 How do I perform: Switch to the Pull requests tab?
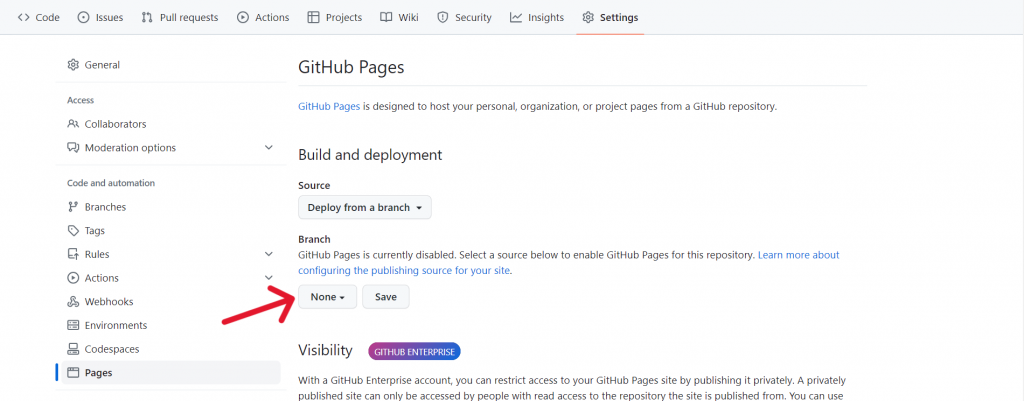[180, 17]
